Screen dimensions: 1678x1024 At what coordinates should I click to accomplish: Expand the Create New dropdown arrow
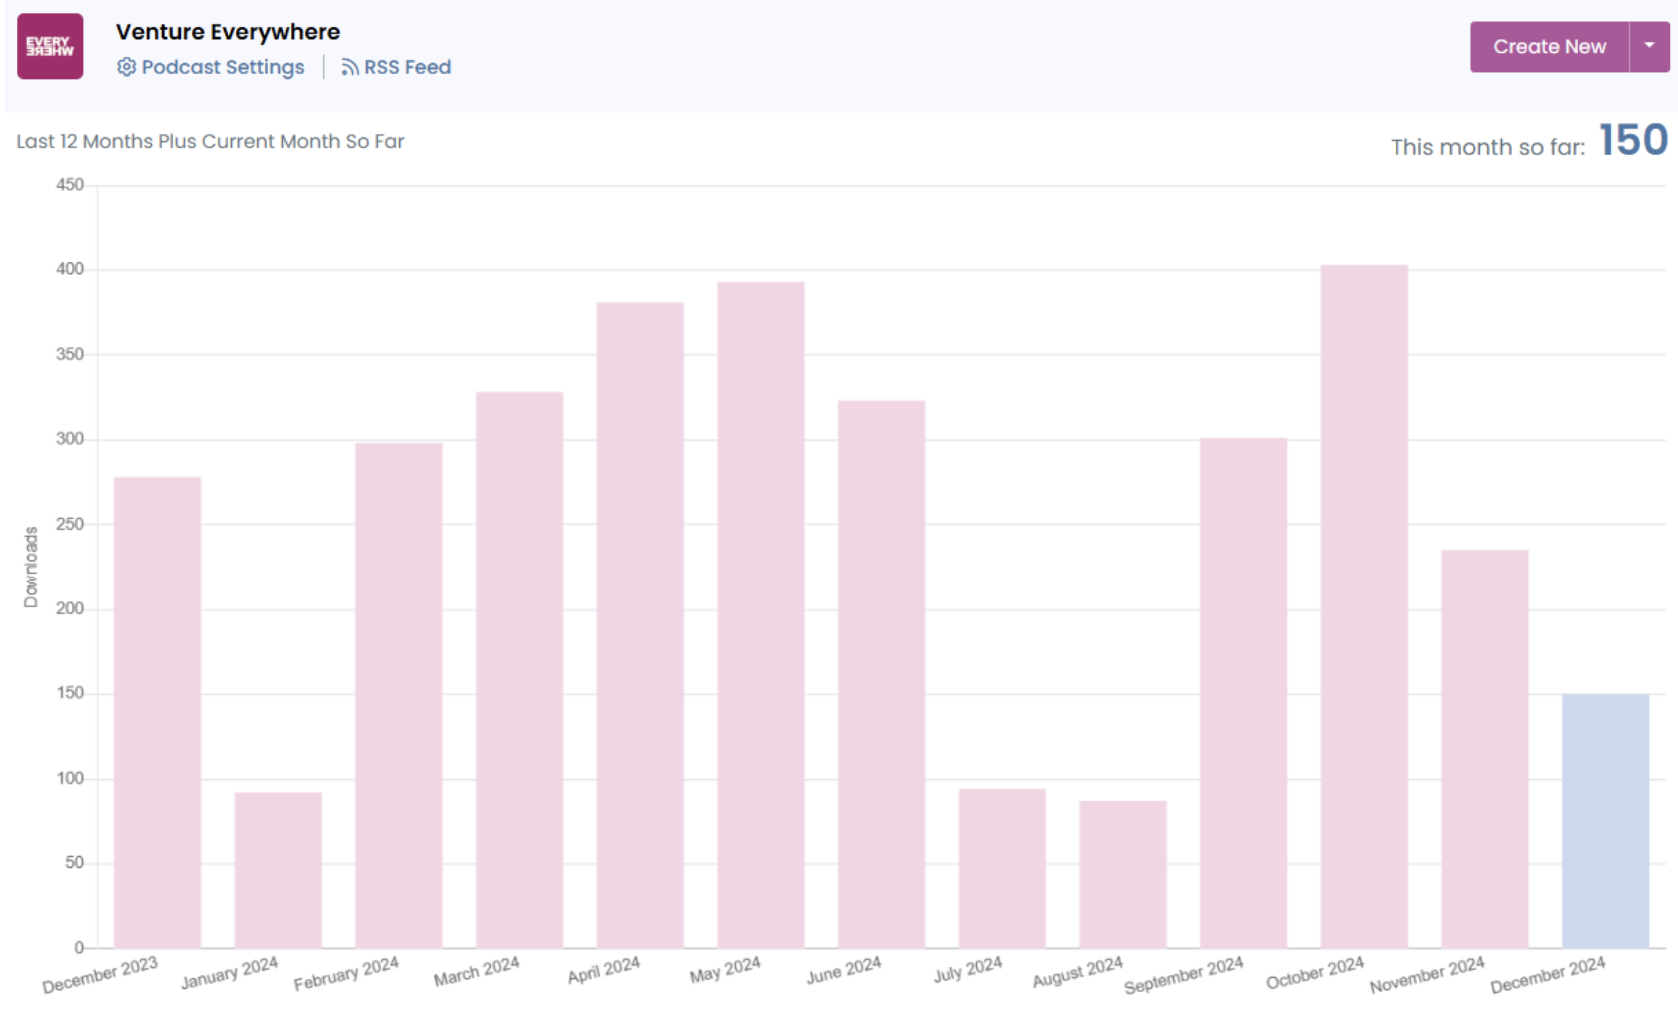(x=1650, y=47)
